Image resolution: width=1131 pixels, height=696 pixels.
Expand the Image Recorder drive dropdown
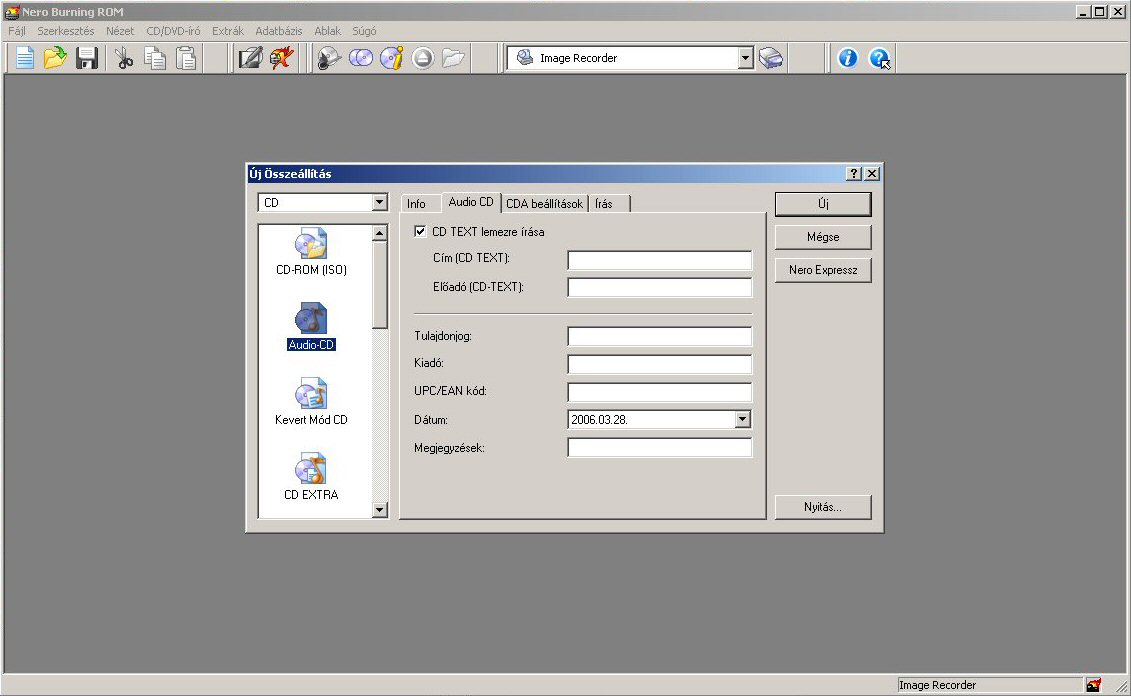pos(745,58)
